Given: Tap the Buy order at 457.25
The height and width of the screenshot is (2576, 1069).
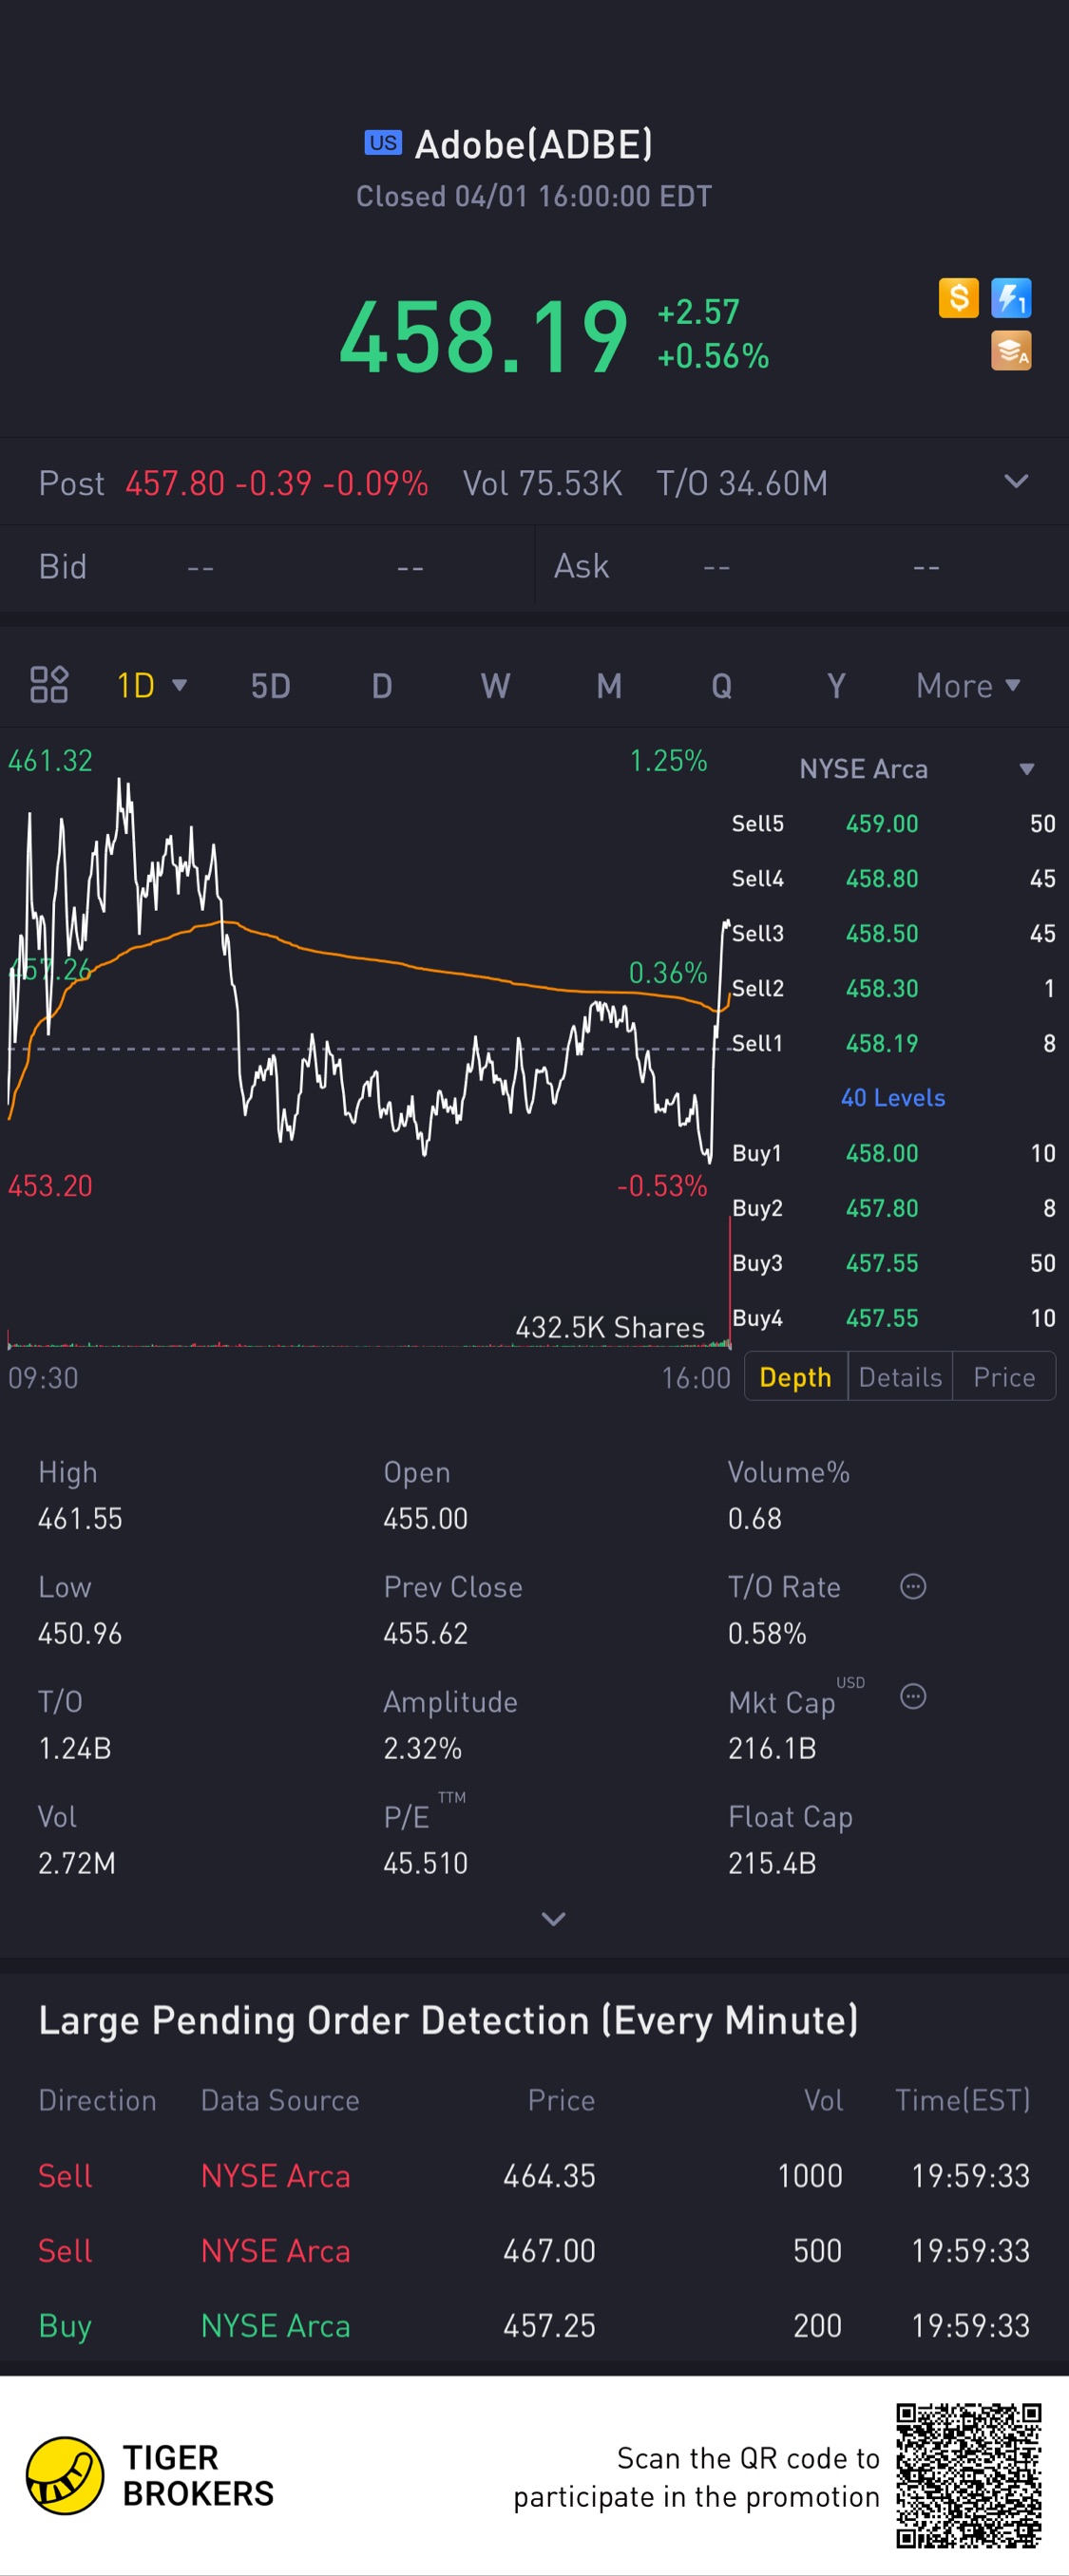Looking at the screenshot, I should 534,2326.
